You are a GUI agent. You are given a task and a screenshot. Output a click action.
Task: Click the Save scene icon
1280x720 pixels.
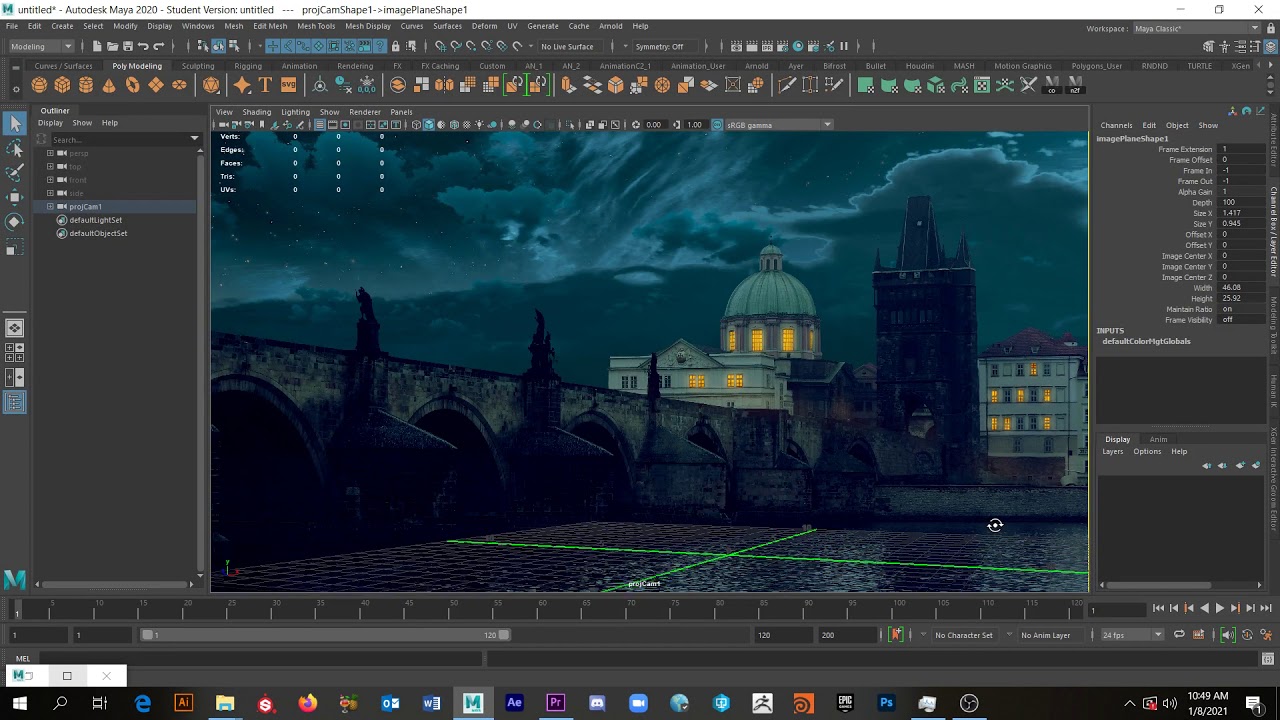point(127,46)
